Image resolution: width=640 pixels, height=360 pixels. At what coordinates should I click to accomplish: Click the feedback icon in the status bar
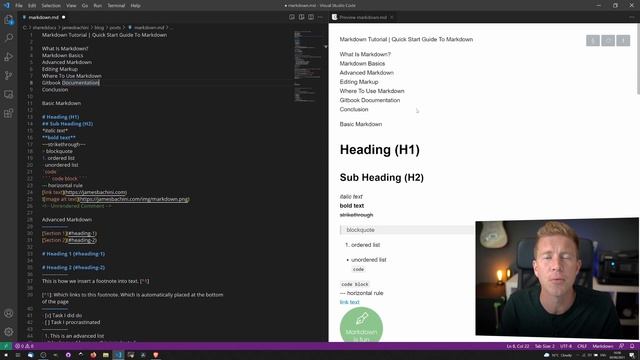[621, 346]
